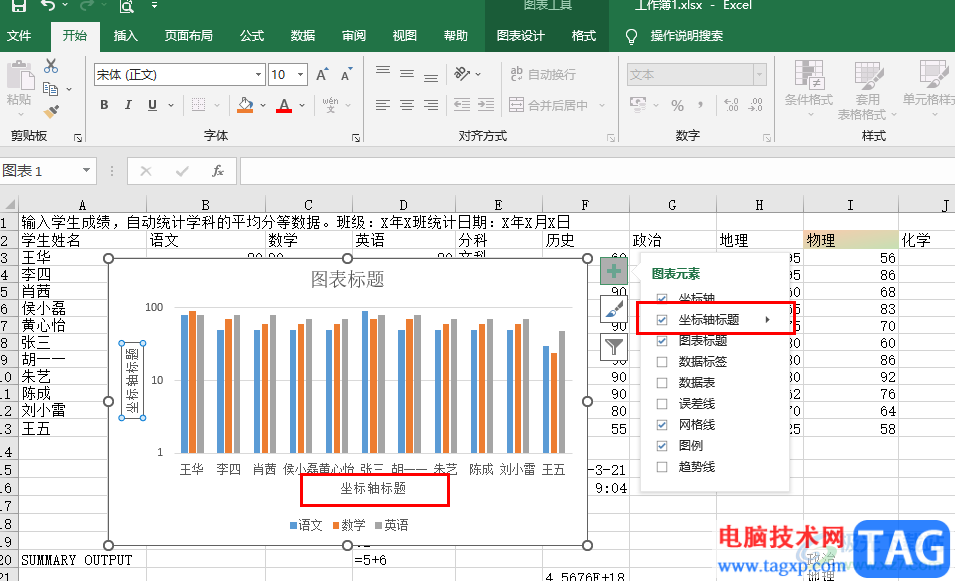Open 套用表格格式 table styles
Screen dimensions: 955x581
[x=867, y=90]
